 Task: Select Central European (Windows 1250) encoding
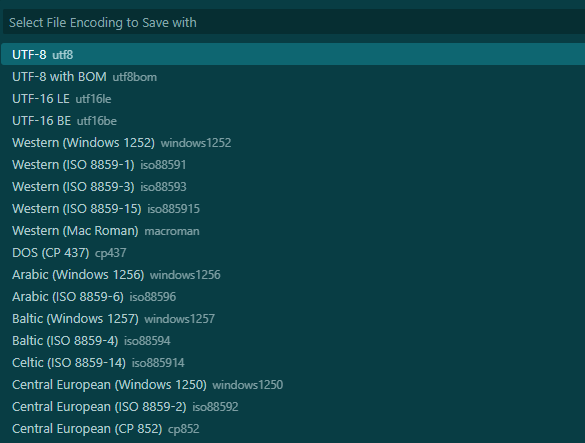293,385
